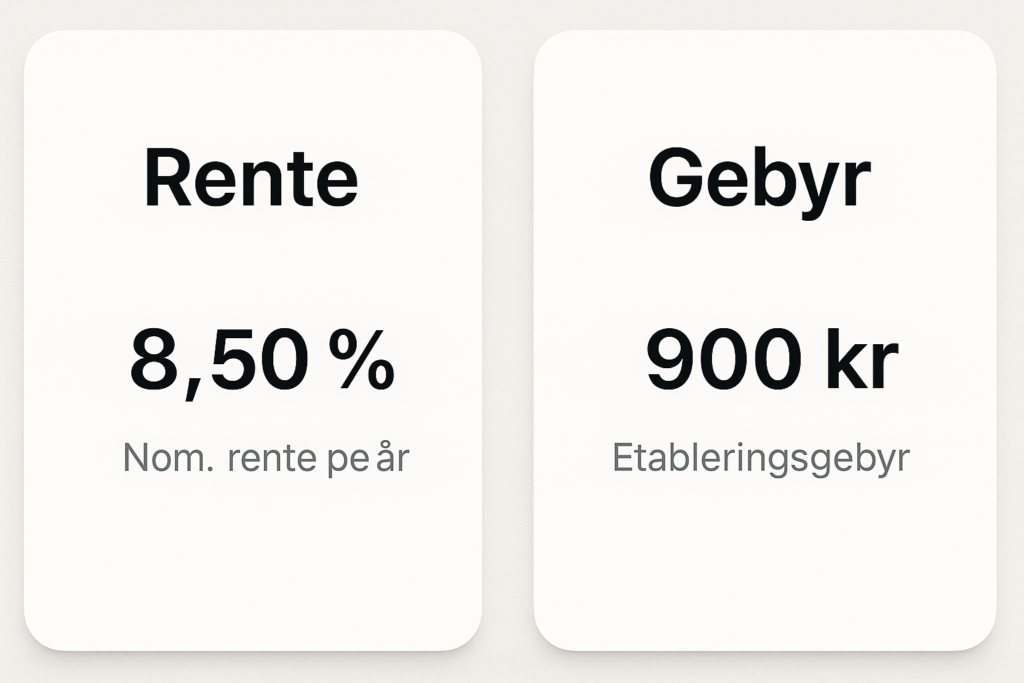
Task: Open the Rente card via its empty lower area
Action: pyautogui.click(x=253, y=562)
